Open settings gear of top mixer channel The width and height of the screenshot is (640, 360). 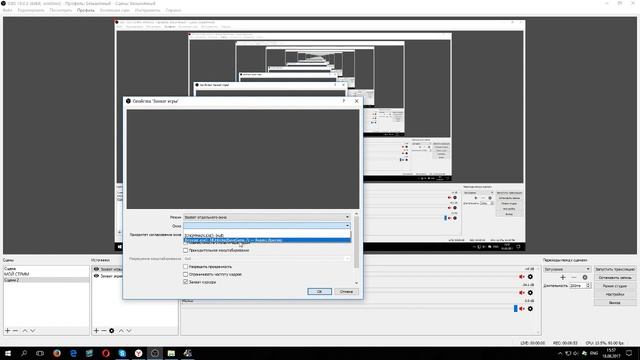530,277
